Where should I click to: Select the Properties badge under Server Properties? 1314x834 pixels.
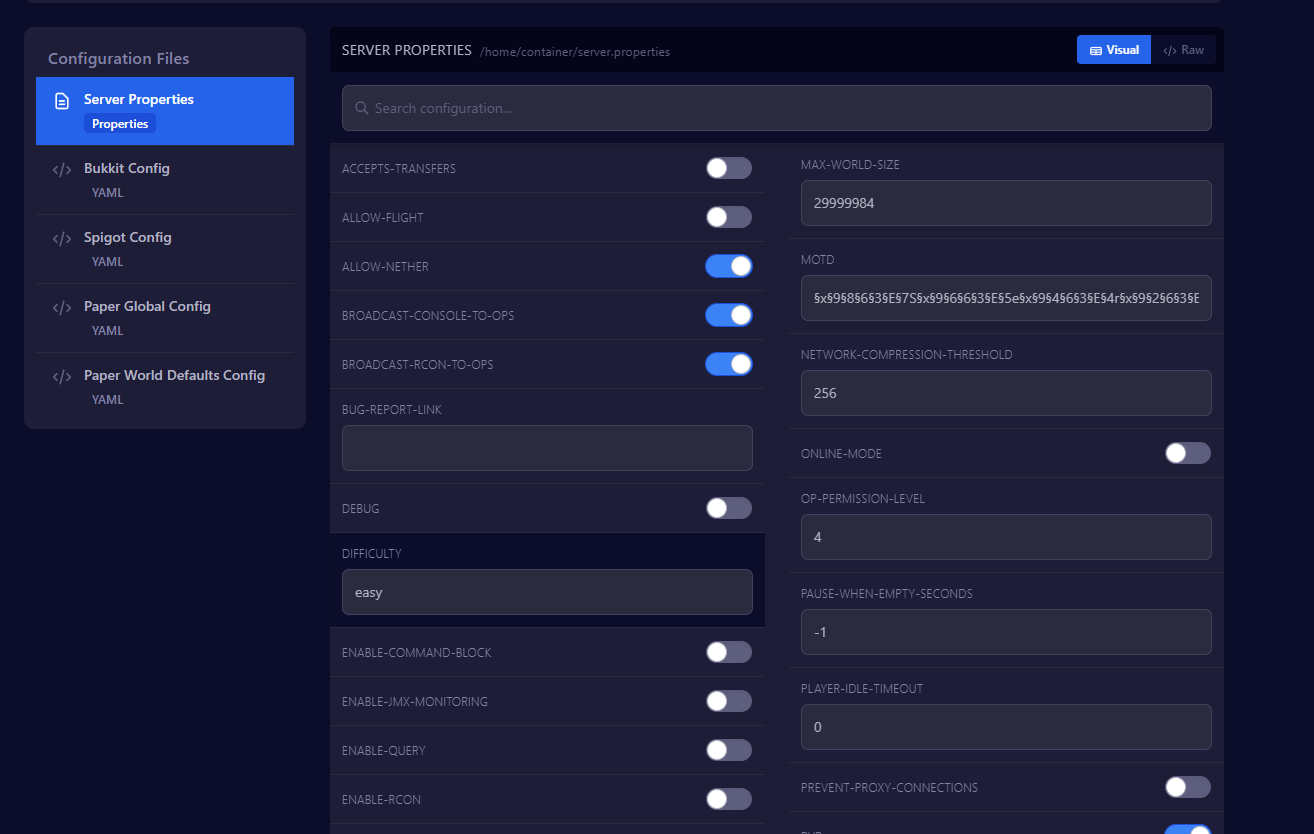120,124
